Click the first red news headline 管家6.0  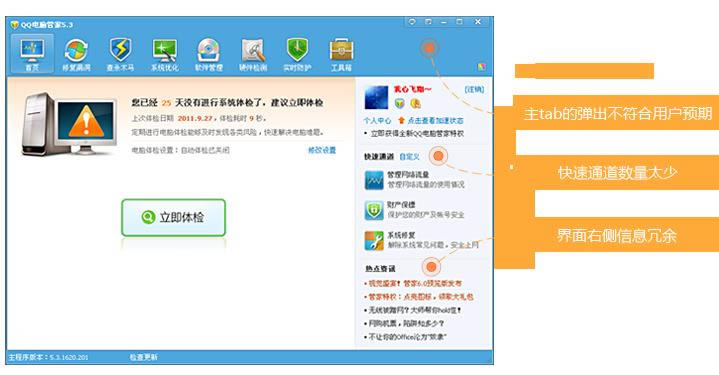click(415, 284)
